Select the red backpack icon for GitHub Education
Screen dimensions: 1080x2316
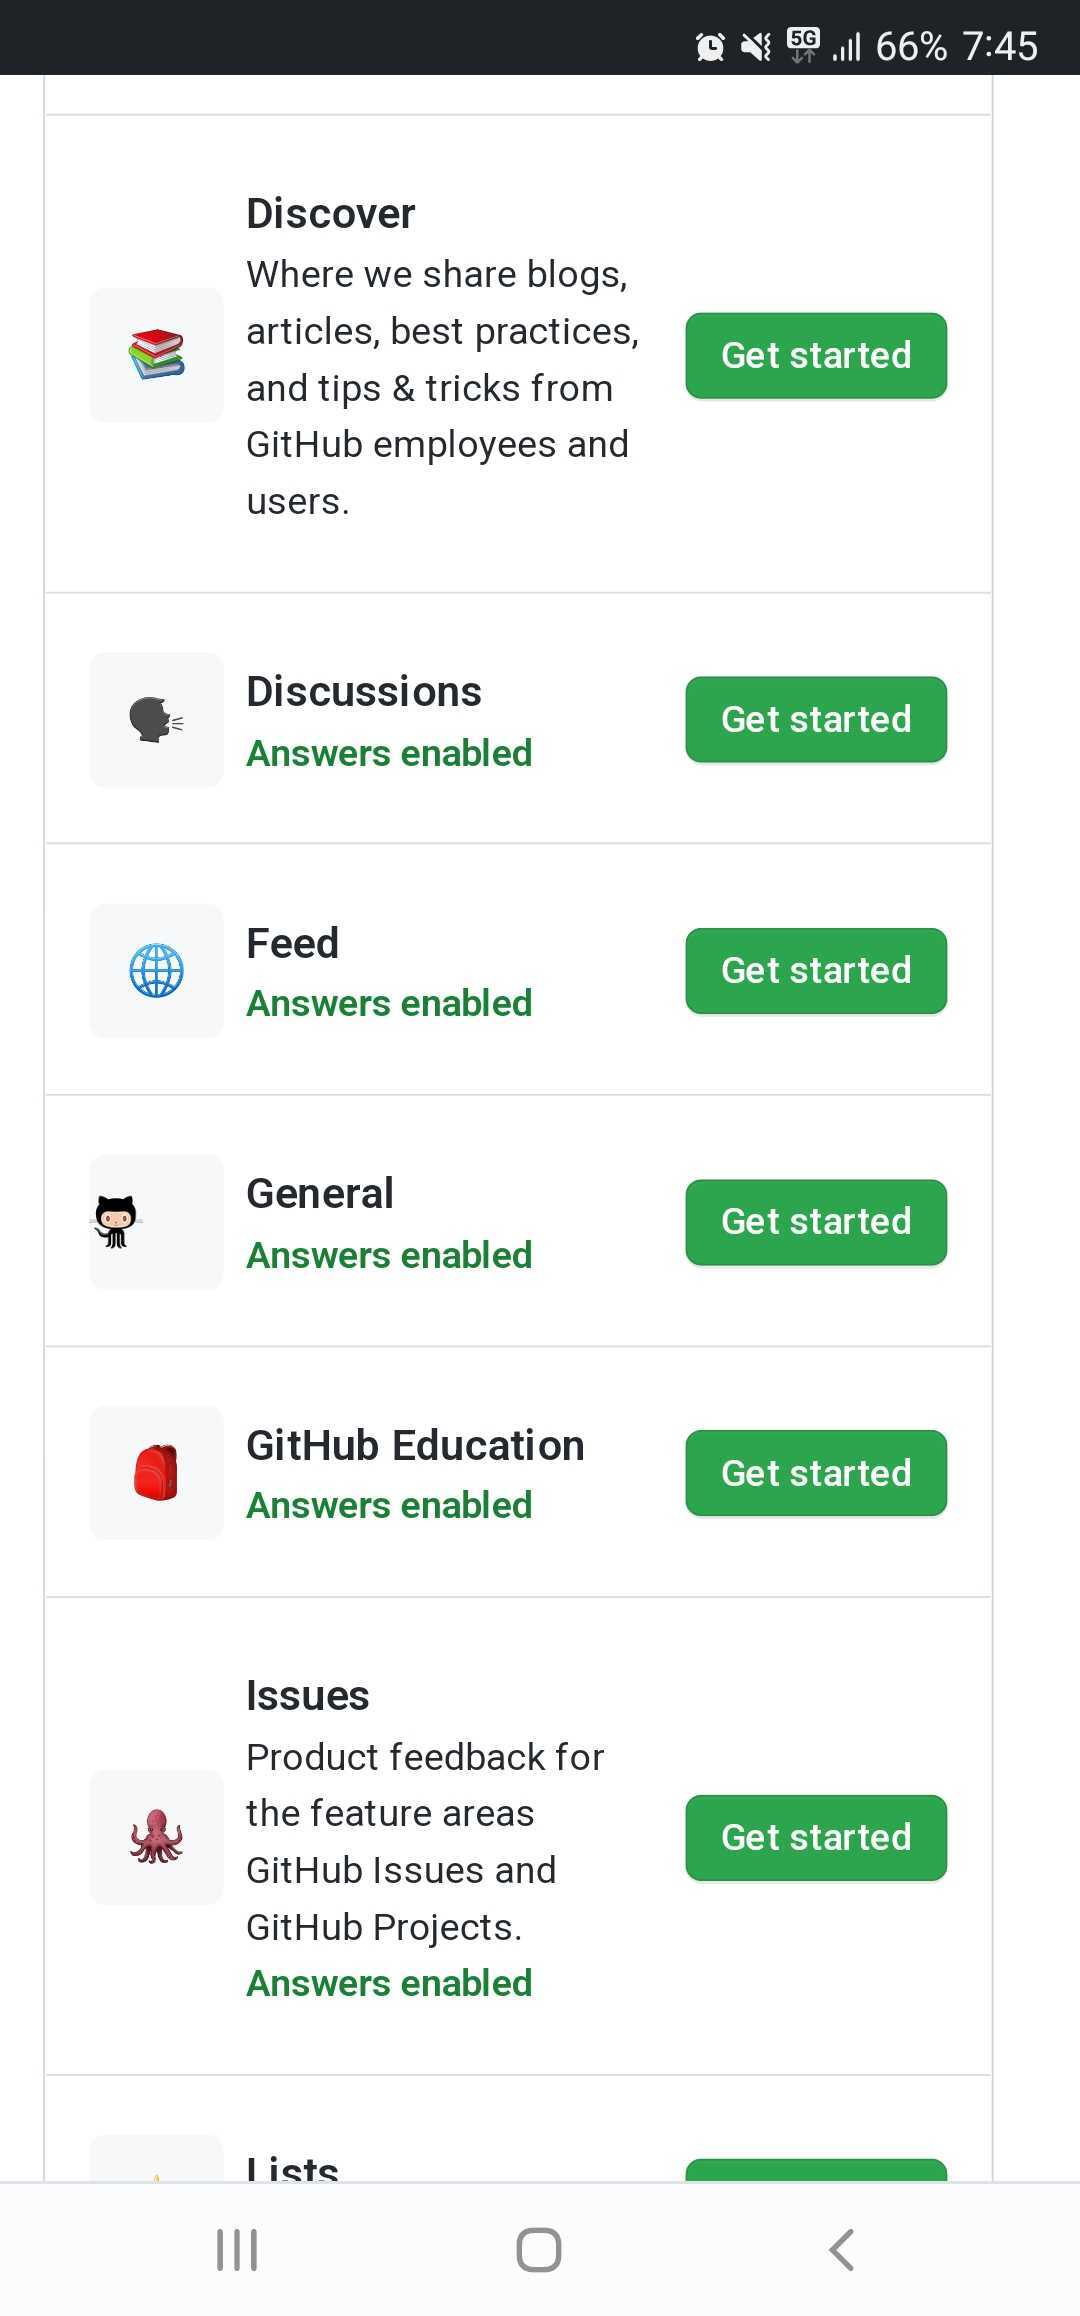click(156, 1473)
